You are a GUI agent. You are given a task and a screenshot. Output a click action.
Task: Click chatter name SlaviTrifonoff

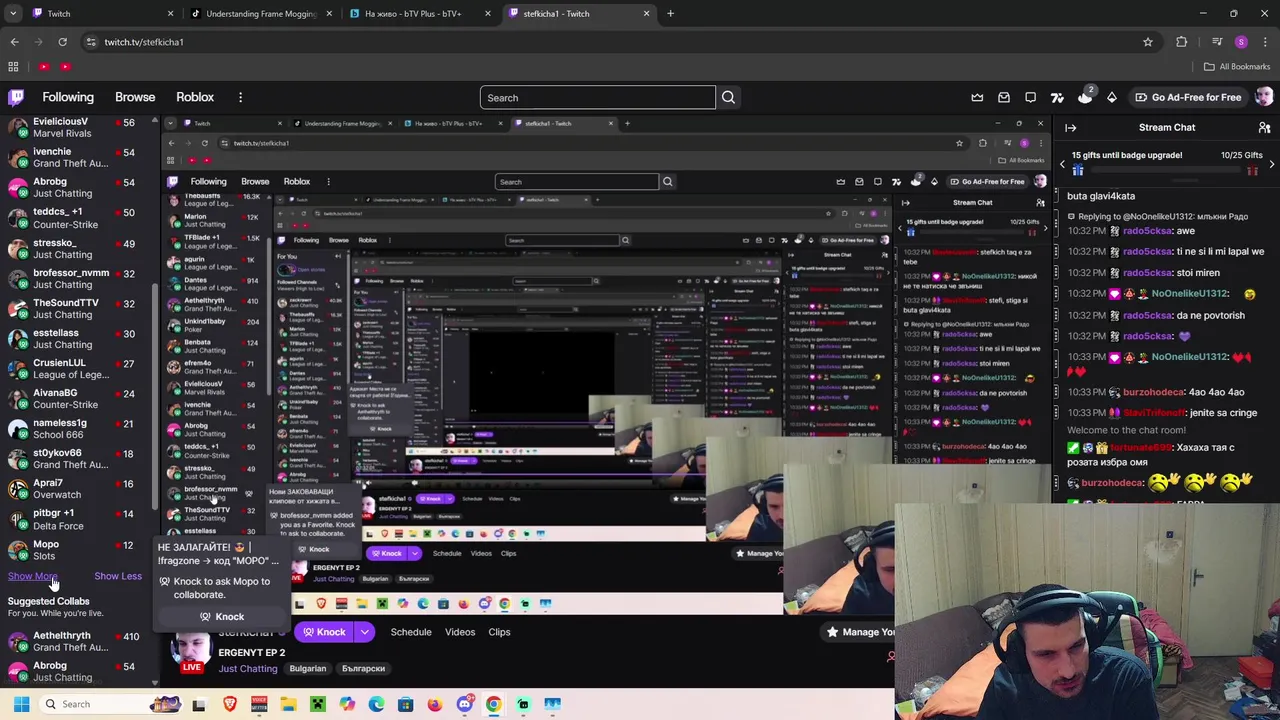point(1153,412)
